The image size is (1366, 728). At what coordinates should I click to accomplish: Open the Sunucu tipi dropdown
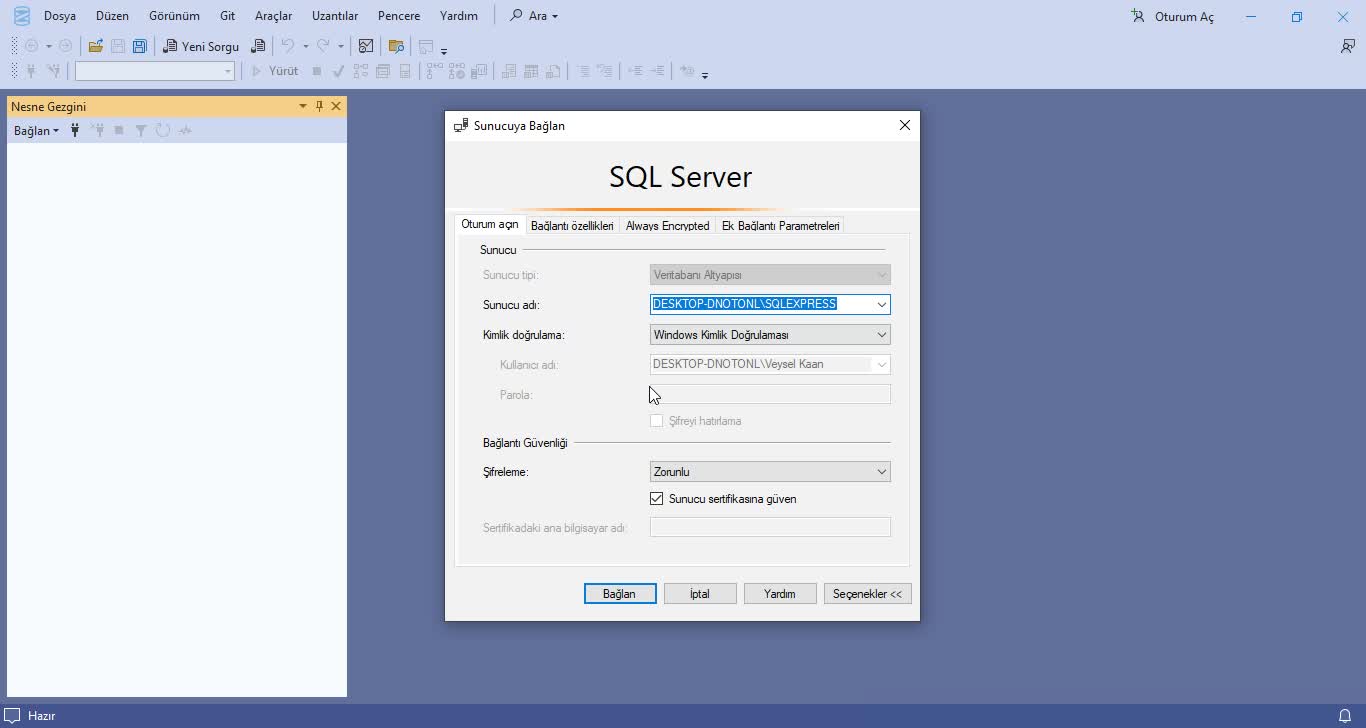[882, 275]
